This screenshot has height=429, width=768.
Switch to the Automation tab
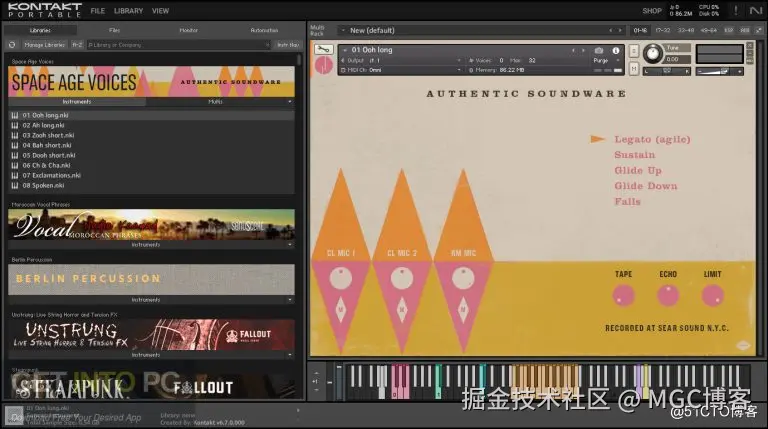click(264, 30)
